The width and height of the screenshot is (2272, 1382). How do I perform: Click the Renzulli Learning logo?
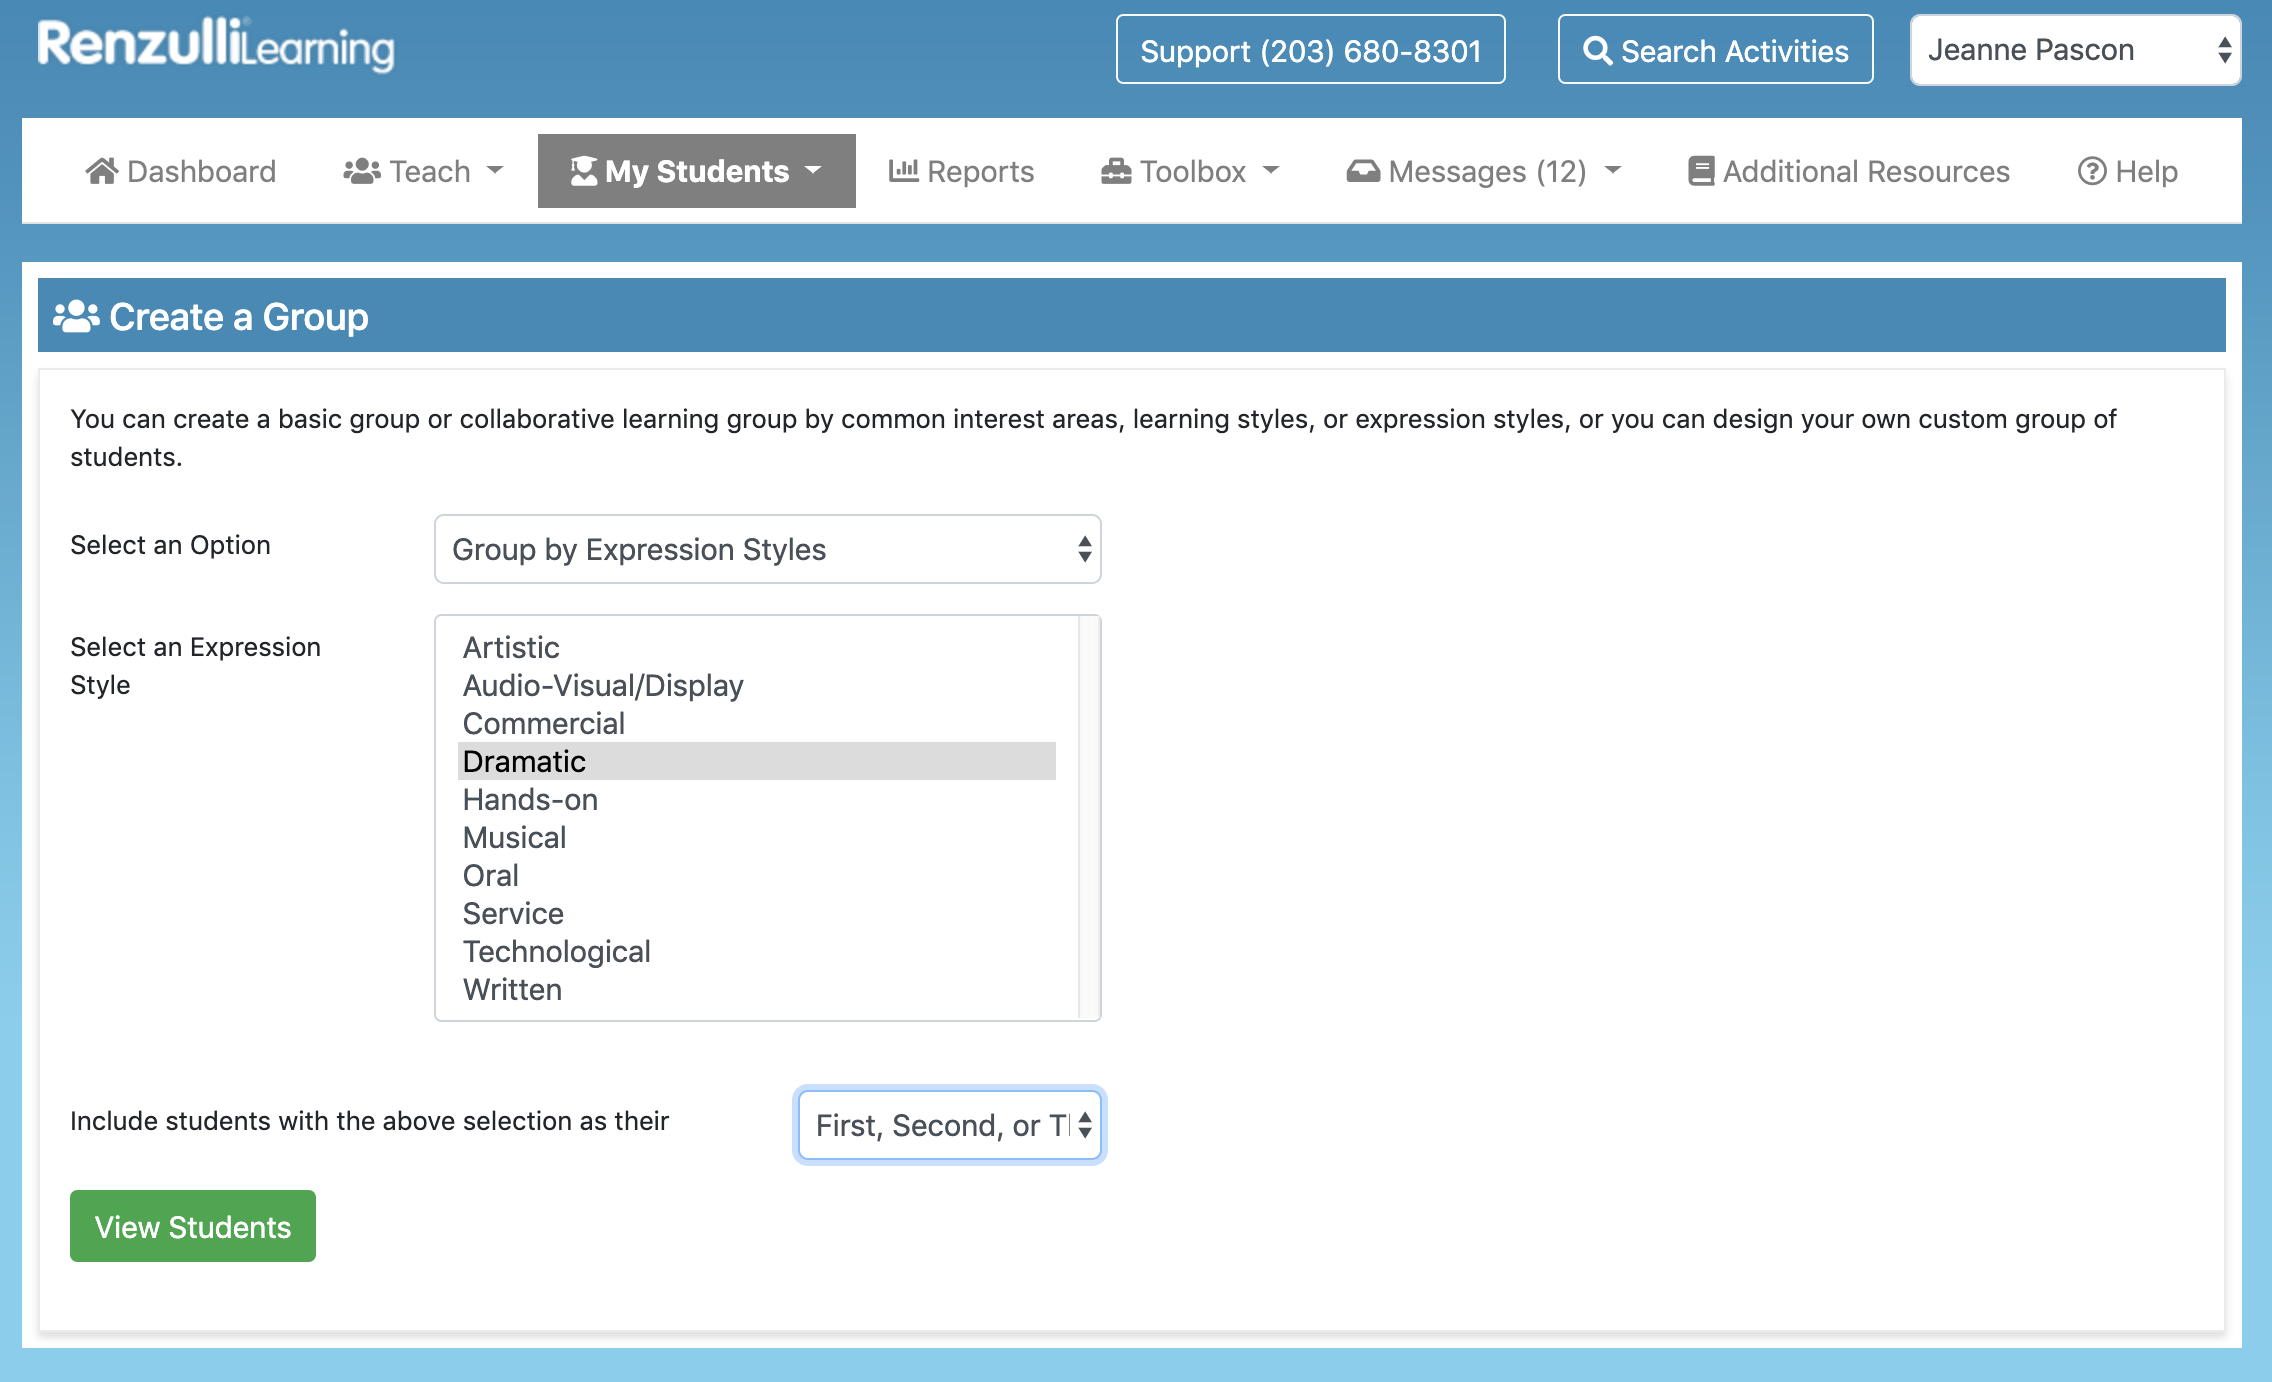click(x=216, y=46)
